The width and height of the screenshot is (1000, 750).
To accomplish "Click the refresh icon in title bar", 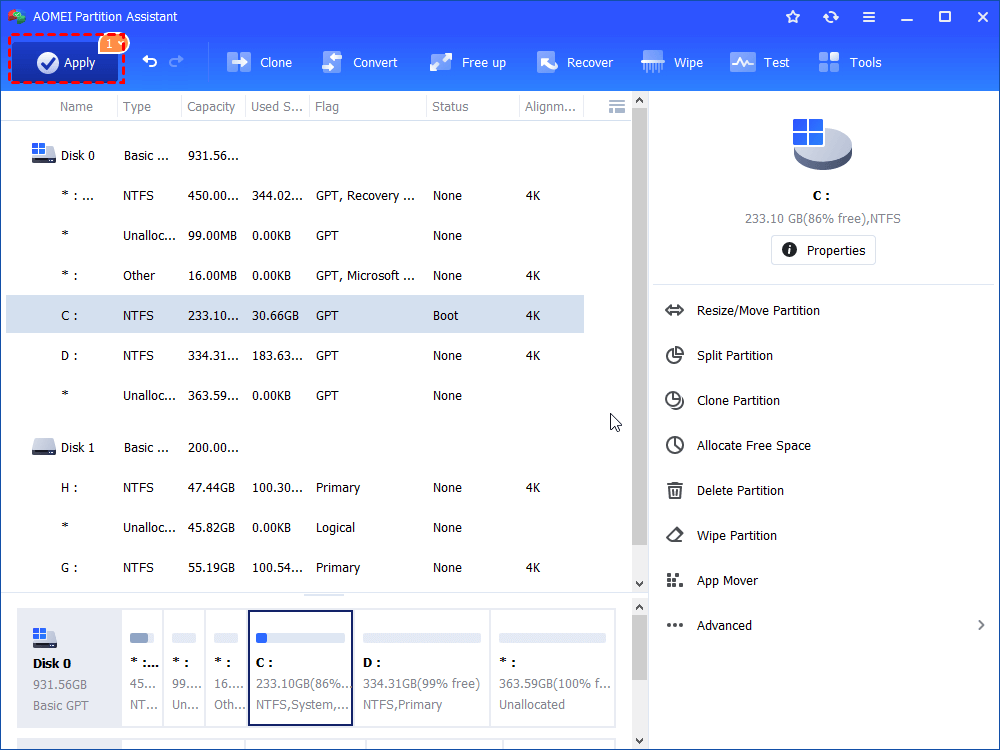I will pos(830,17).
